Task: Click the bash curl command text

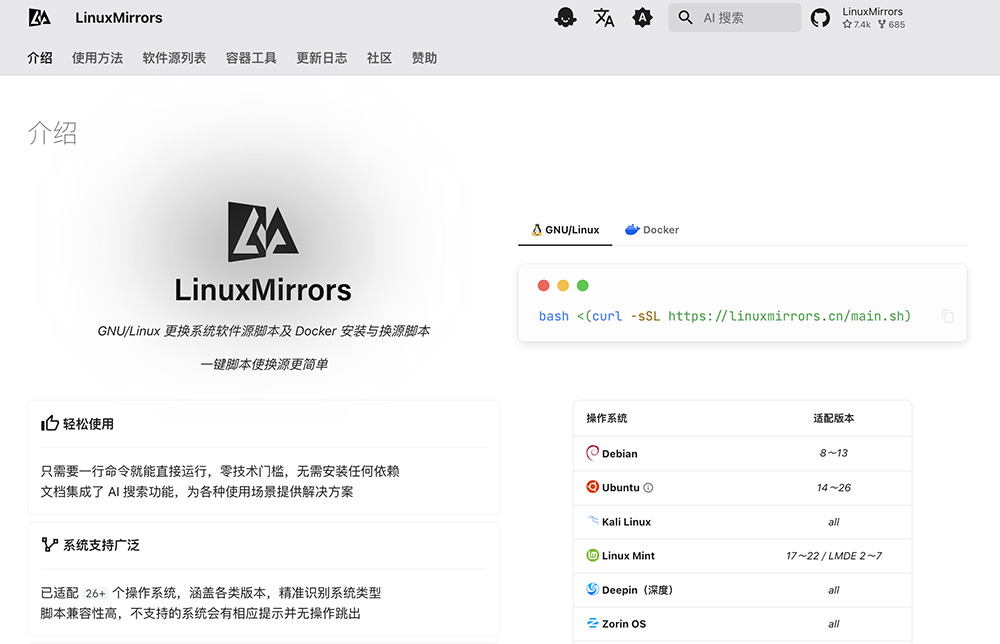Action: click(724, 316)
